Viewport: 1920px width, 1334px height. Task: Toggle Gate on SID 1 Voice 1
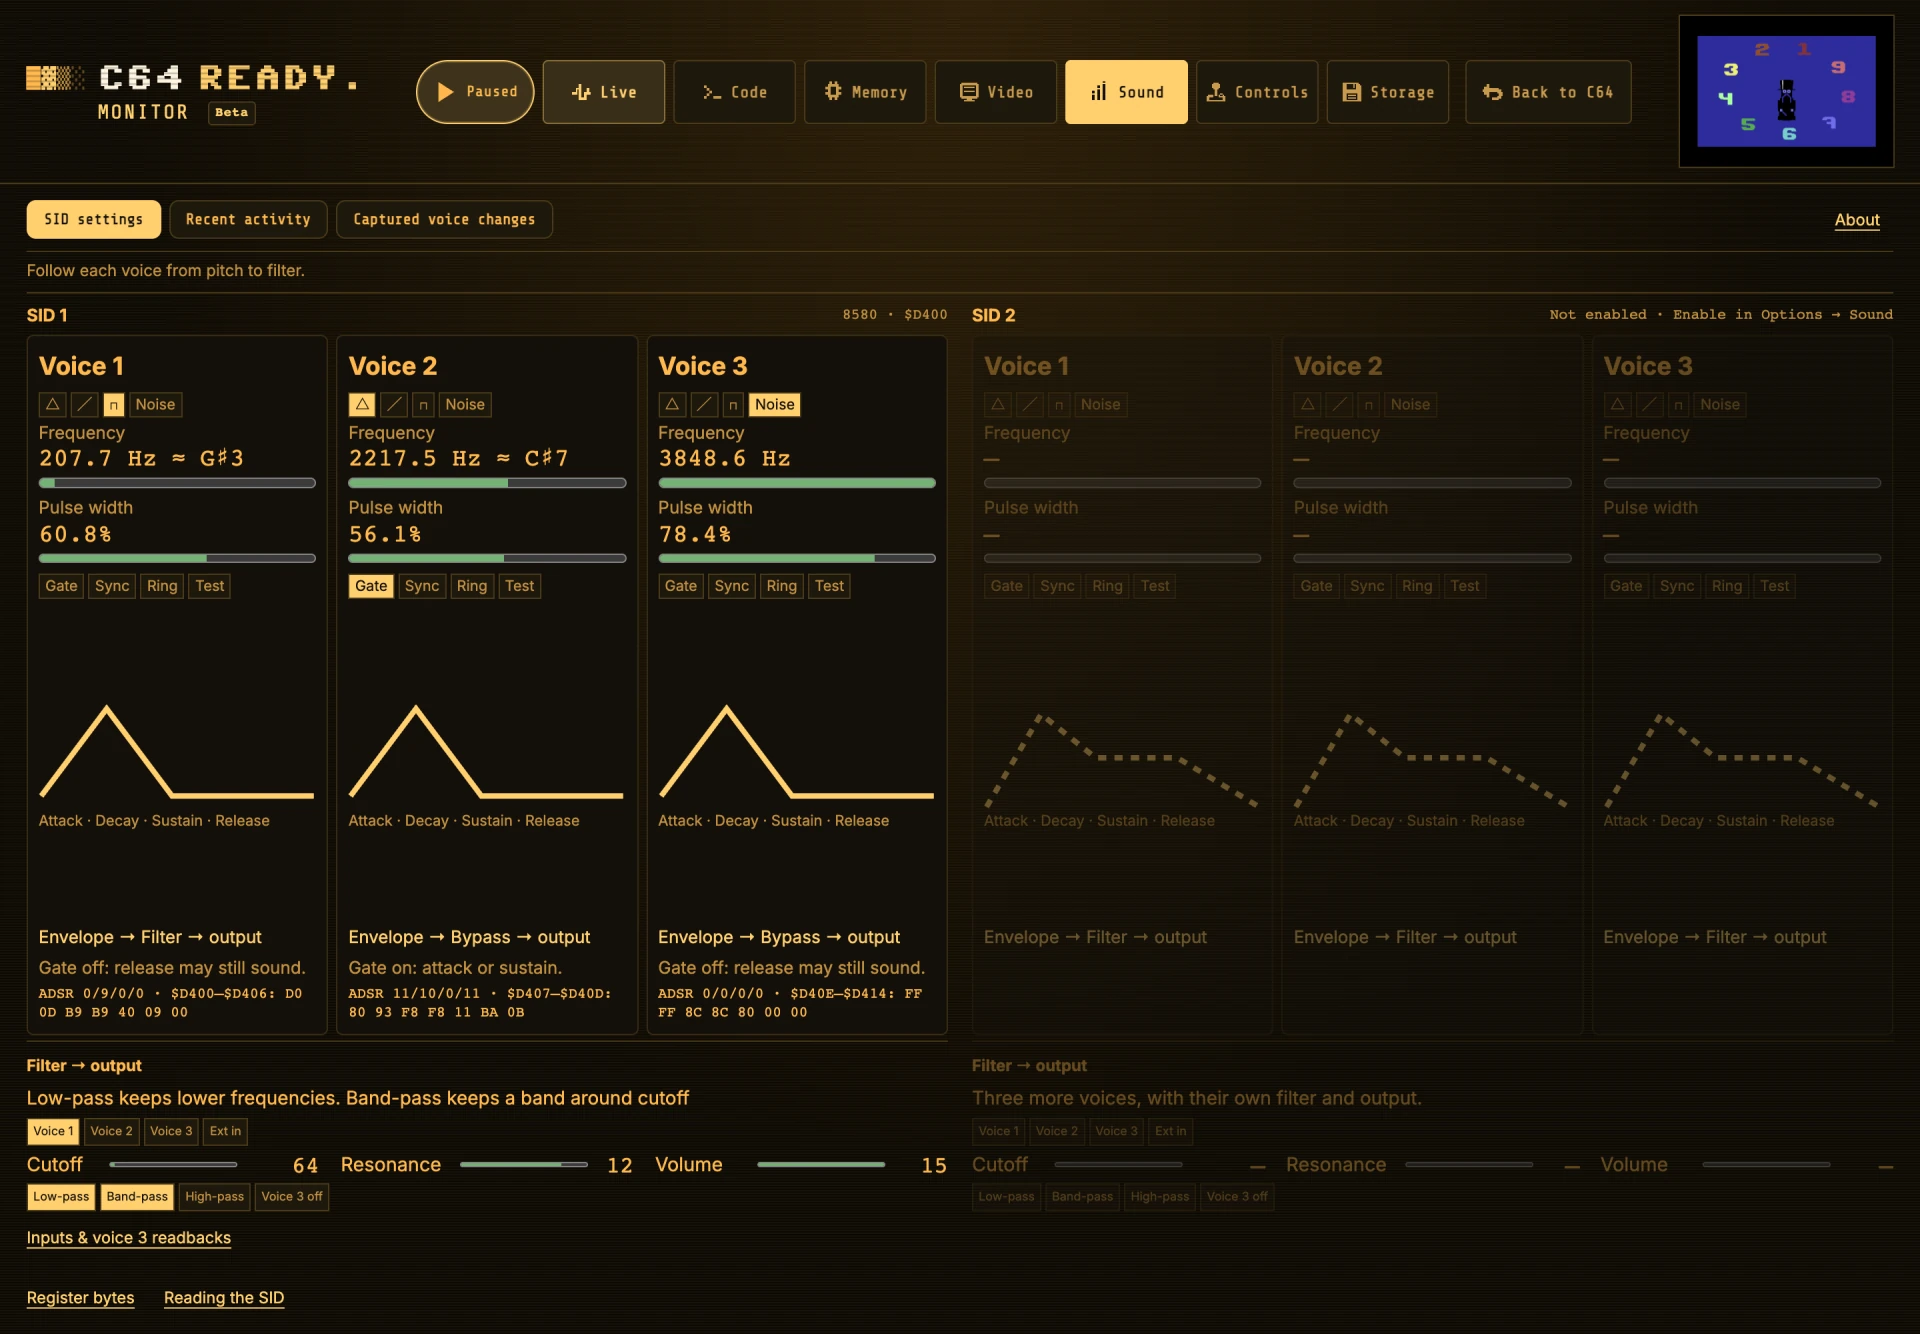point(61,586)
